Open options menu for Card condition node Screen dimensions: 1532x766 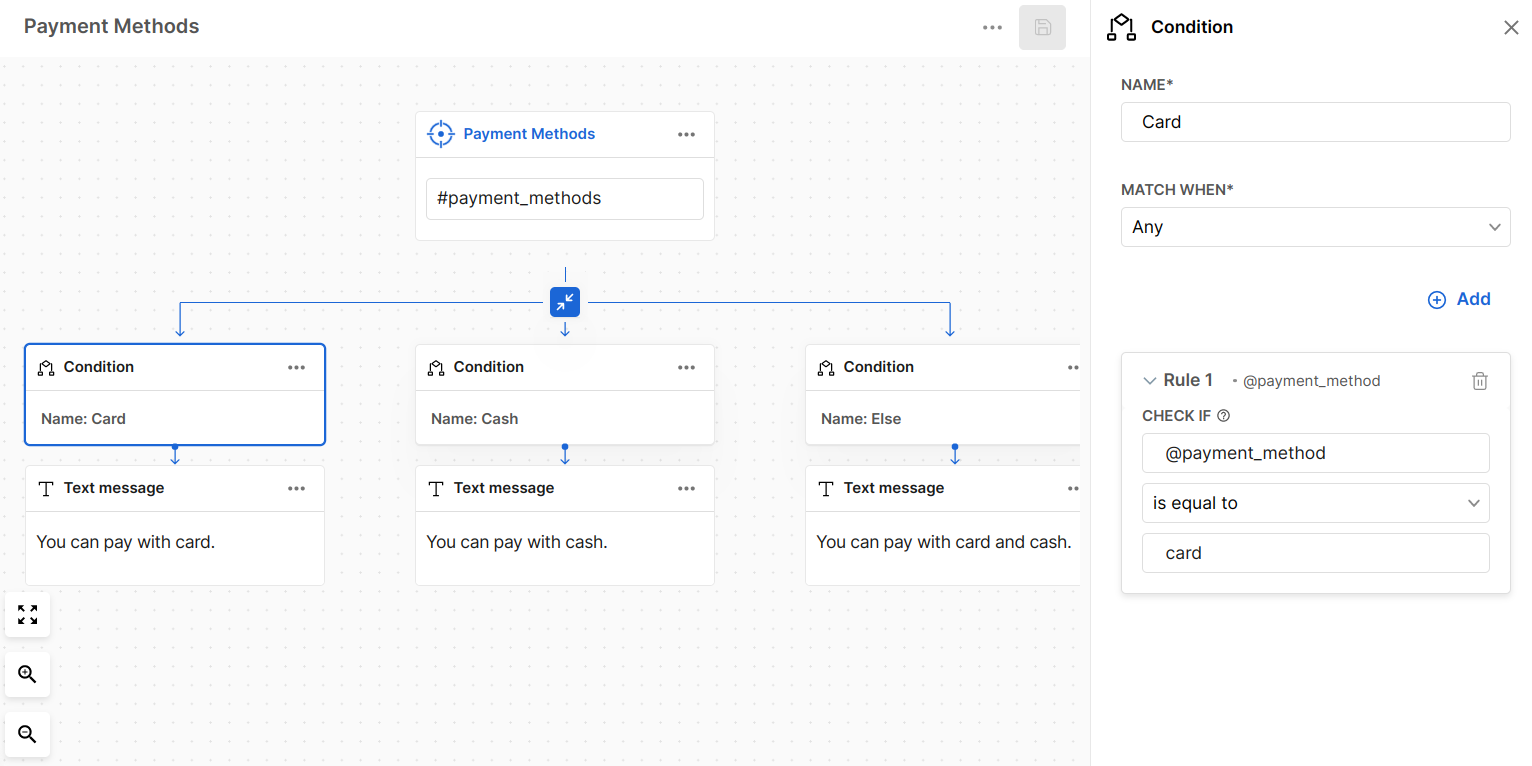[297, 367]
